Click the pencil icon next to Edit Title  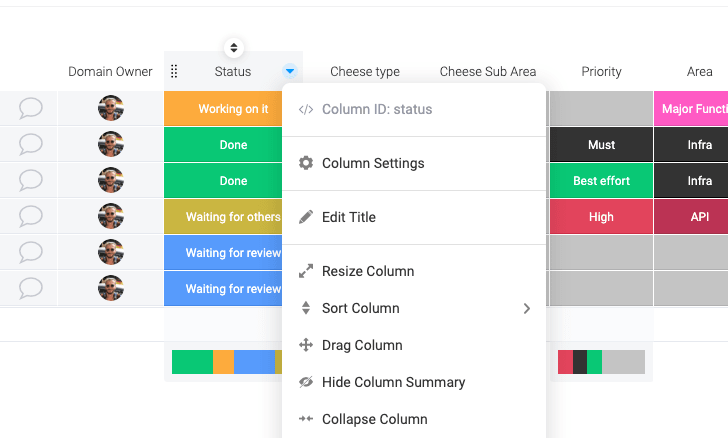[x=306, y=217]
